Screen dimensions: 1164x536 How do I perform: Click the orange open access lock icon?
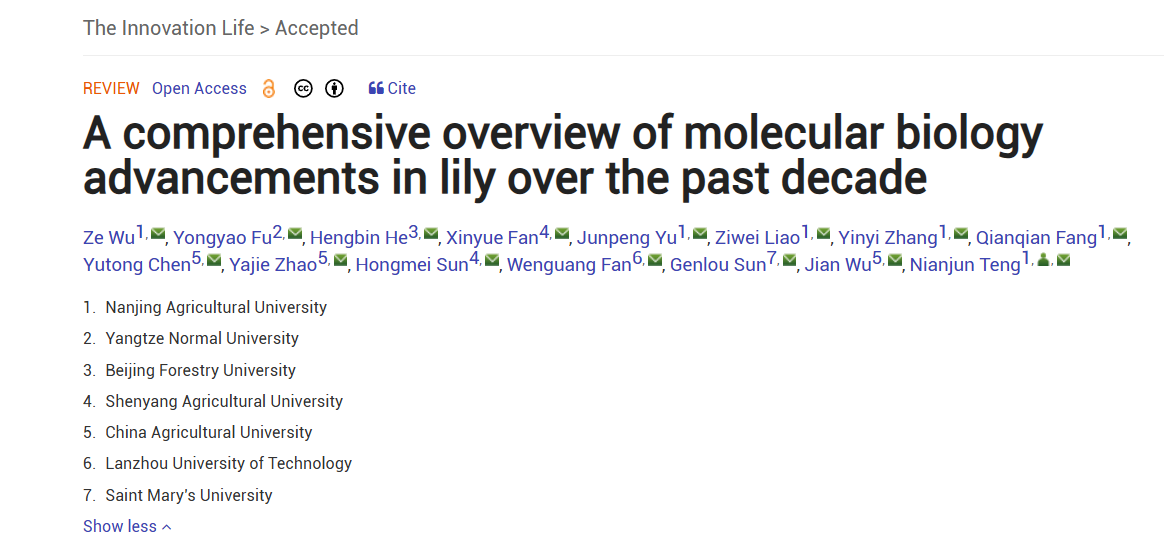point(268,89)
